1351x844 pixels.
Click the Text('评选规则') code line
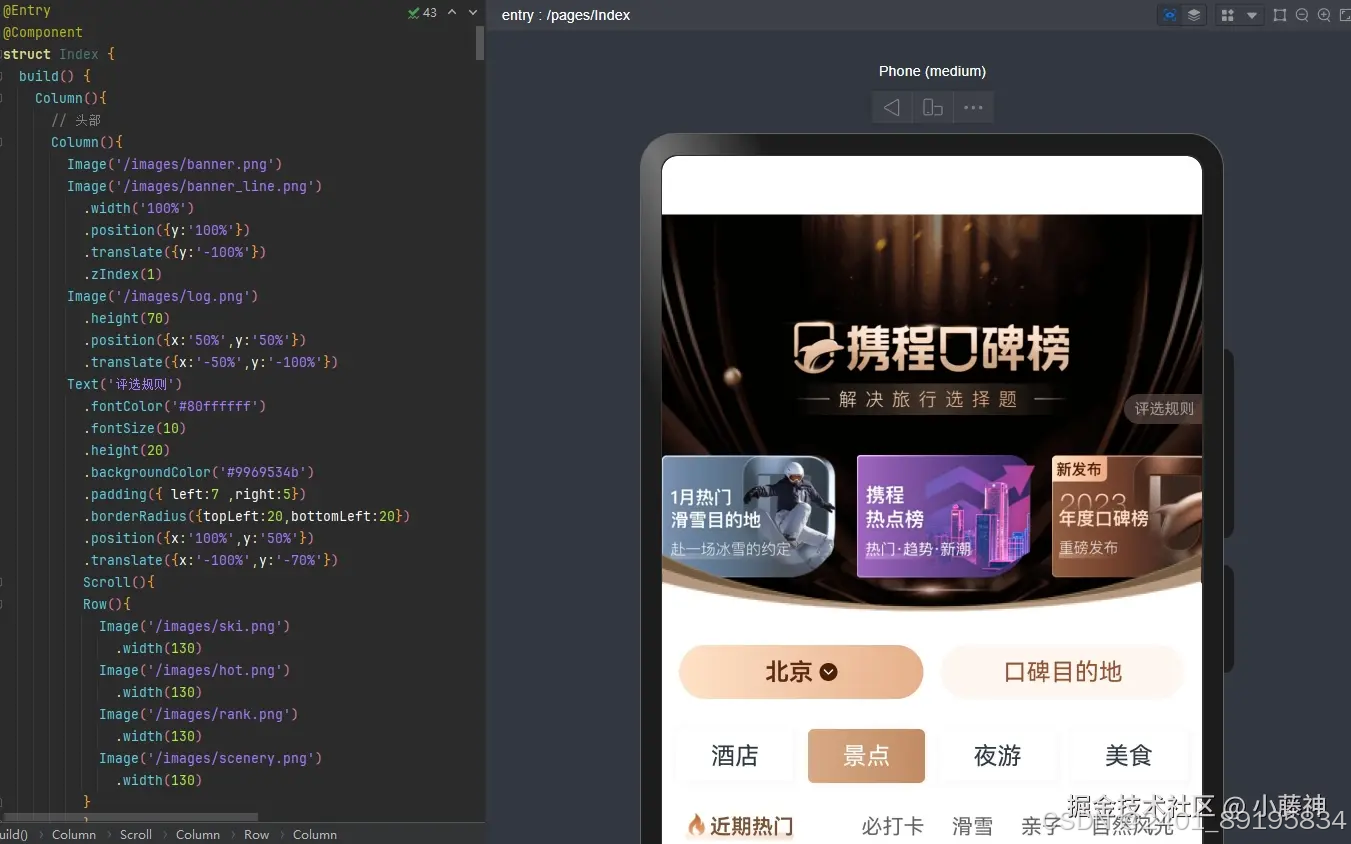point(124,384)
